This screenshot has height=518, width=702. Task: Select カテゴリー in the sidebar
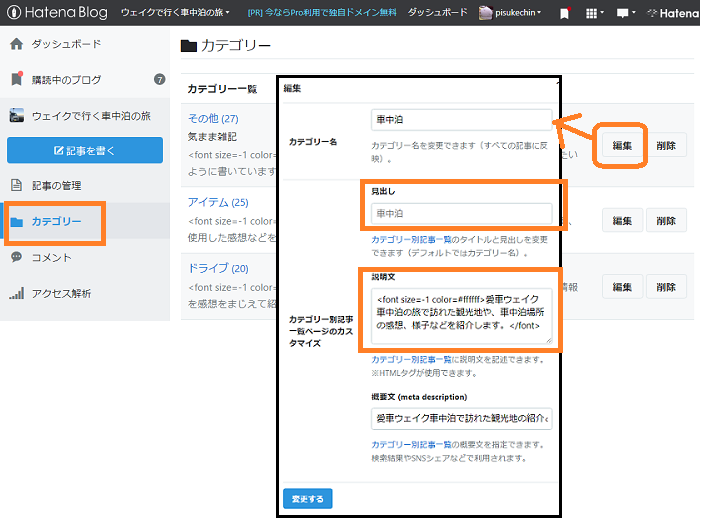(56, 221)
